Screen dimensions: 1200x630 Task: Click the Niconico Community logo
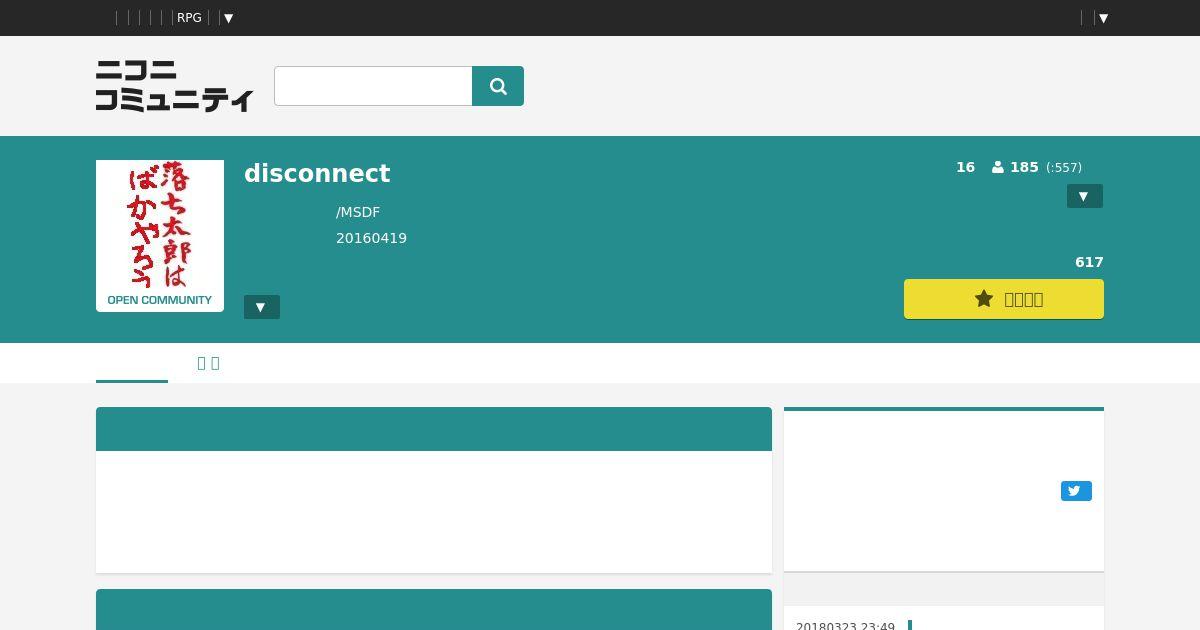pyautogui.click(x=175, y=85)
